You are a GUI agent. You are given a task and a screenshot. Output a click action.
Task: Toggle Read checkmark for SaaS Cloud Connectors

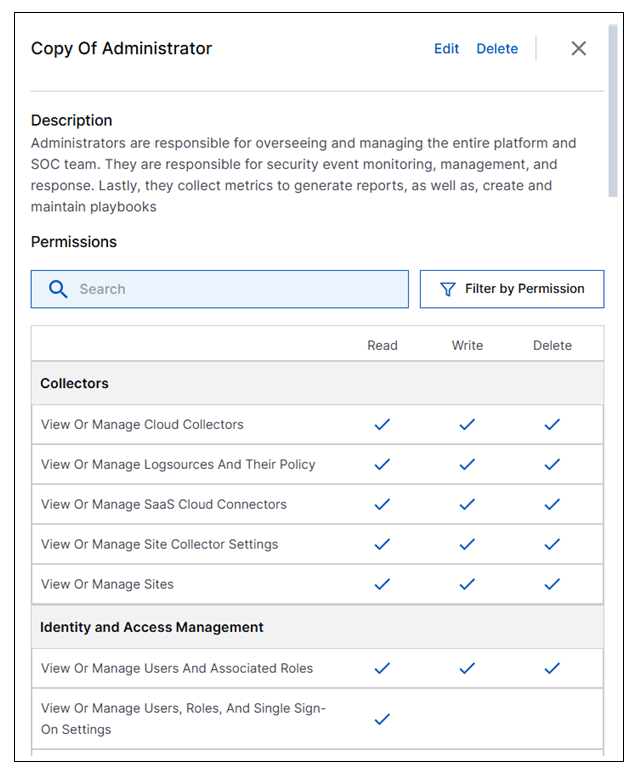pyautogui.click(x=382, y=504)
